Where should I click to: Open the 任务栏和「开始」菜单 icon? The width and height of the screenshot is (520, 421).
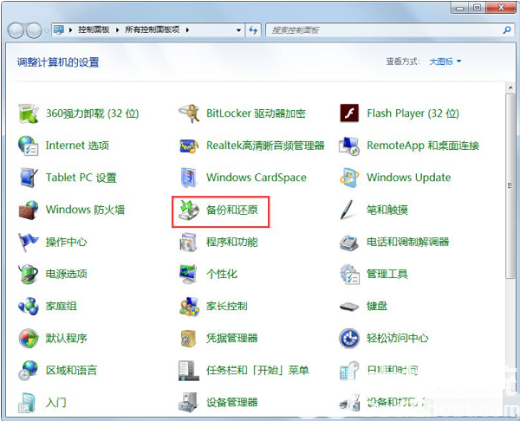click(x=189, y=370)
